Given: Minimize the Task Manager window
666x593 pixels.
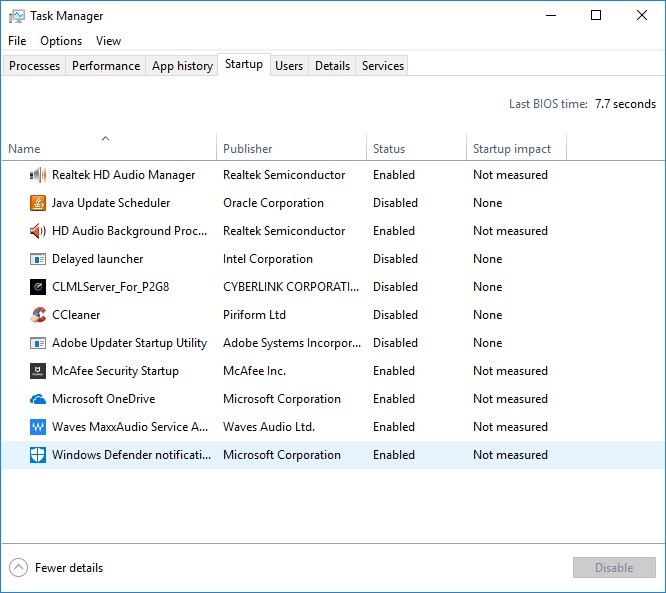Looking at the screenshot, I should pos(551,16).
